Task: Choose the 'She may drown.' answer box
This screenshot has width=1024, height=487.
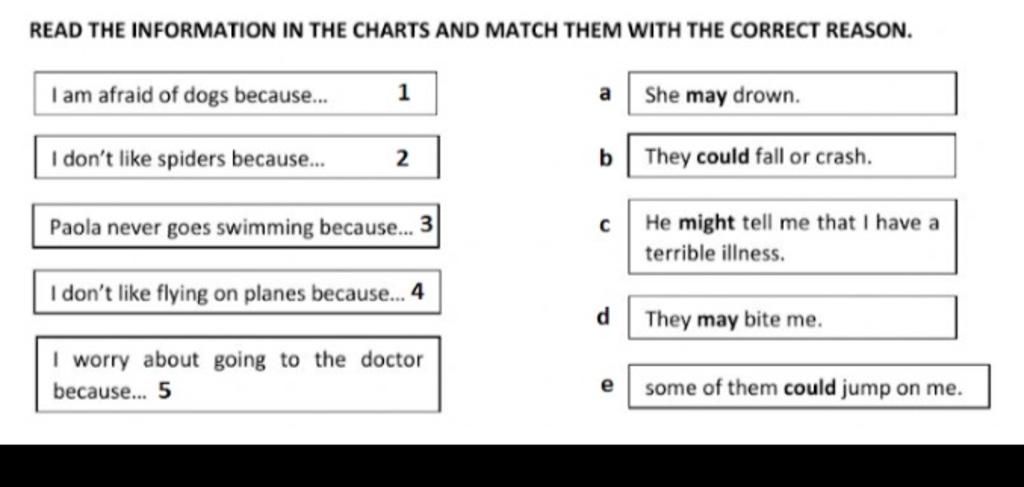Action: (792, 96)
